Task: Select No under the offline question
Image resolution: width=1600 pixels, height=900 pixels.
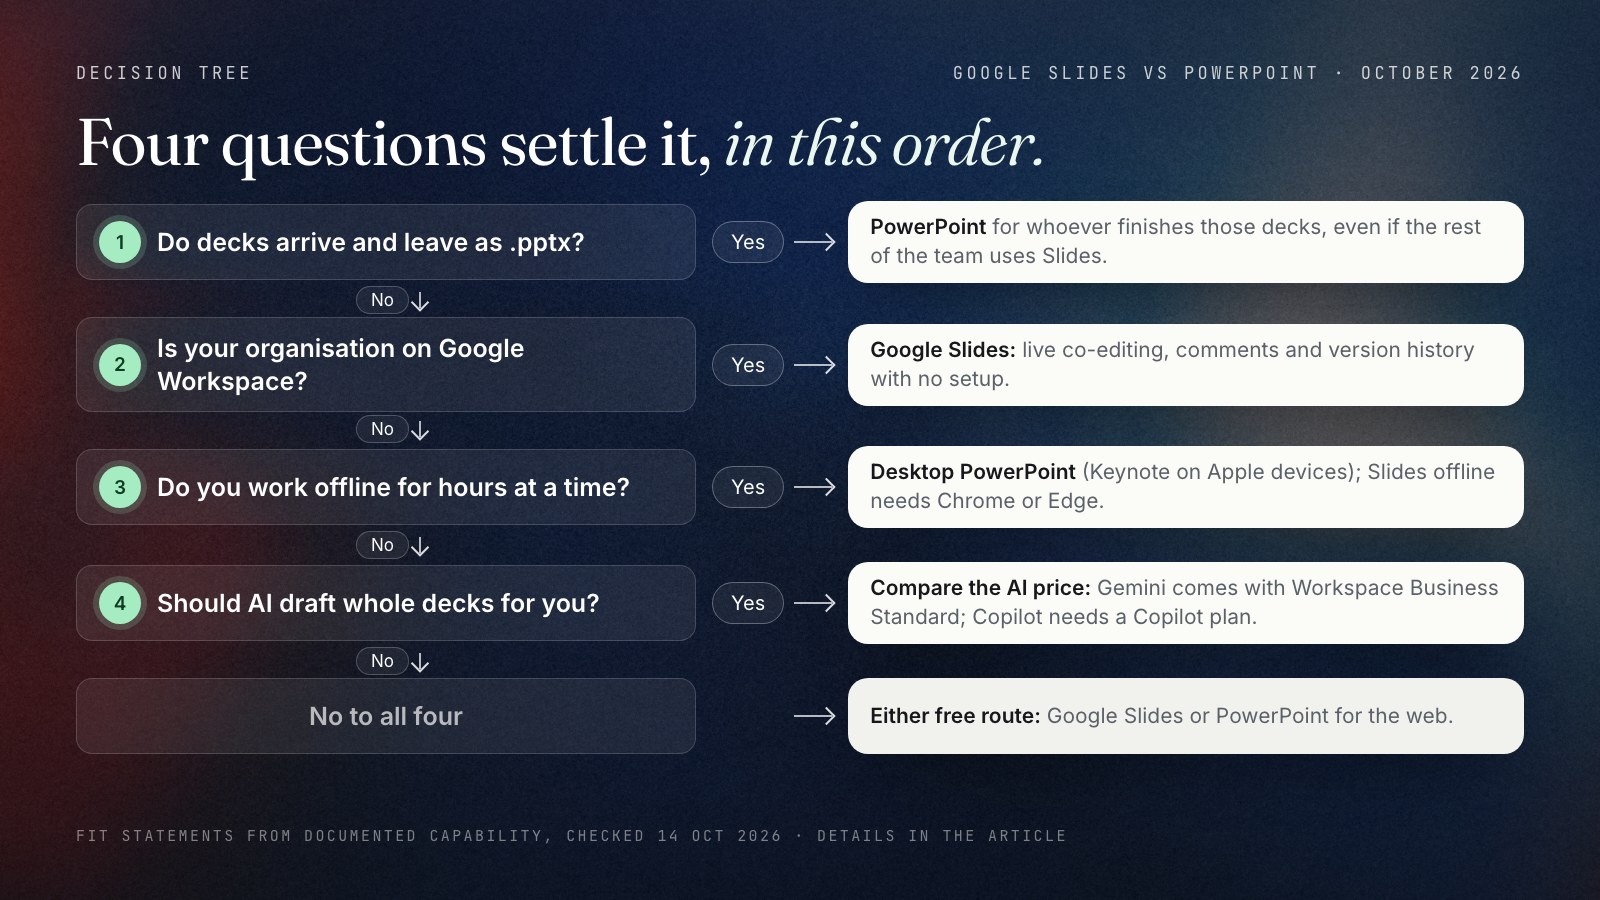Action: pyautogui.click(x=382, y=545)
